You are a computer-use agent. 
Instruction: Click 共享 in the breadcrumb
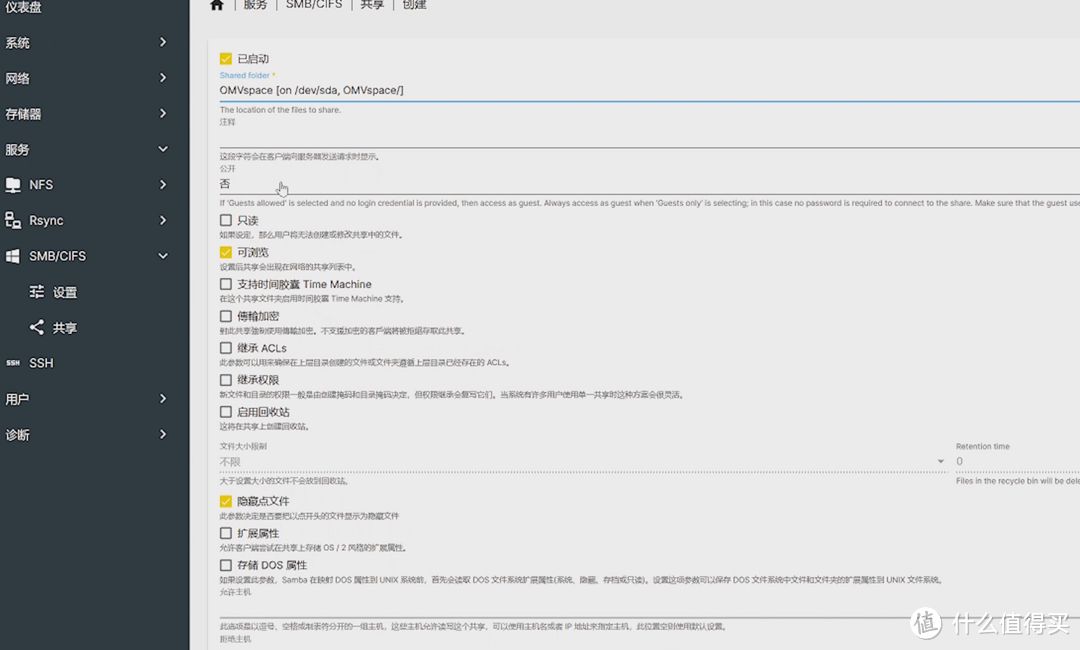click(x=372, y=5)
